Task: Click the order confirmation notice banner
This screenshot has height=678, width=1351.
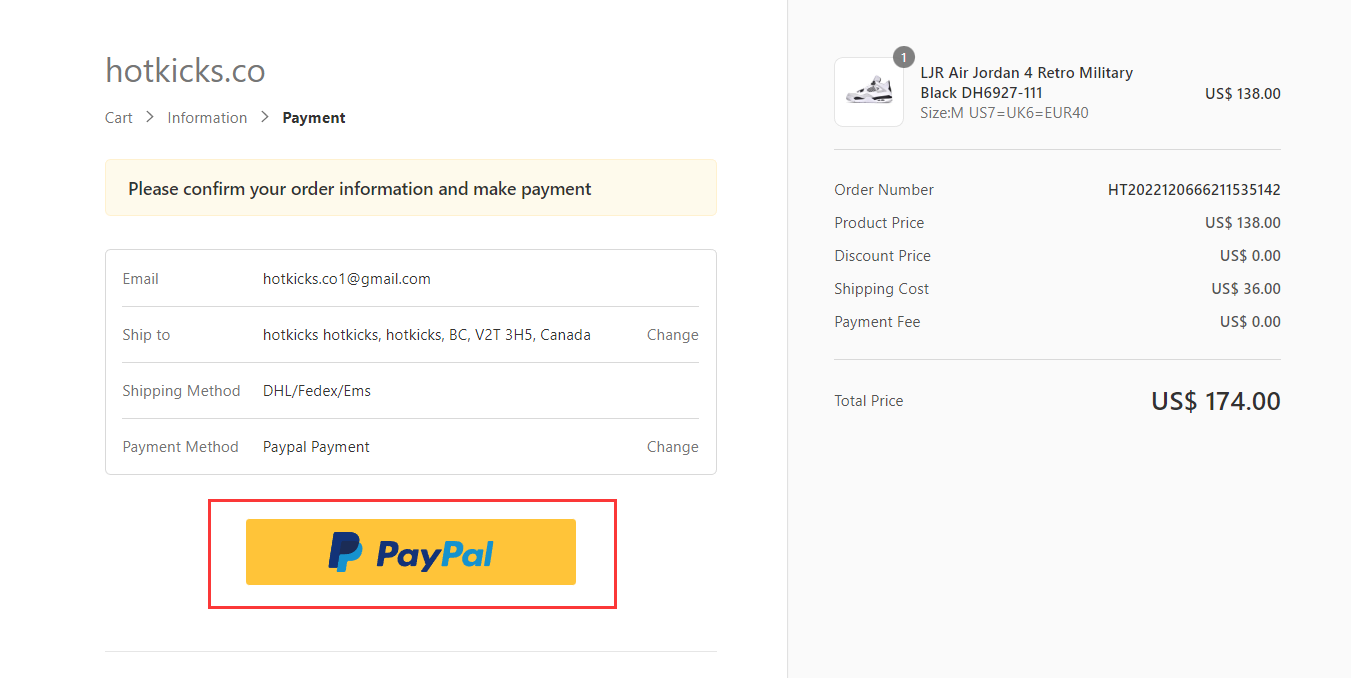Action: tap(411, 188)
